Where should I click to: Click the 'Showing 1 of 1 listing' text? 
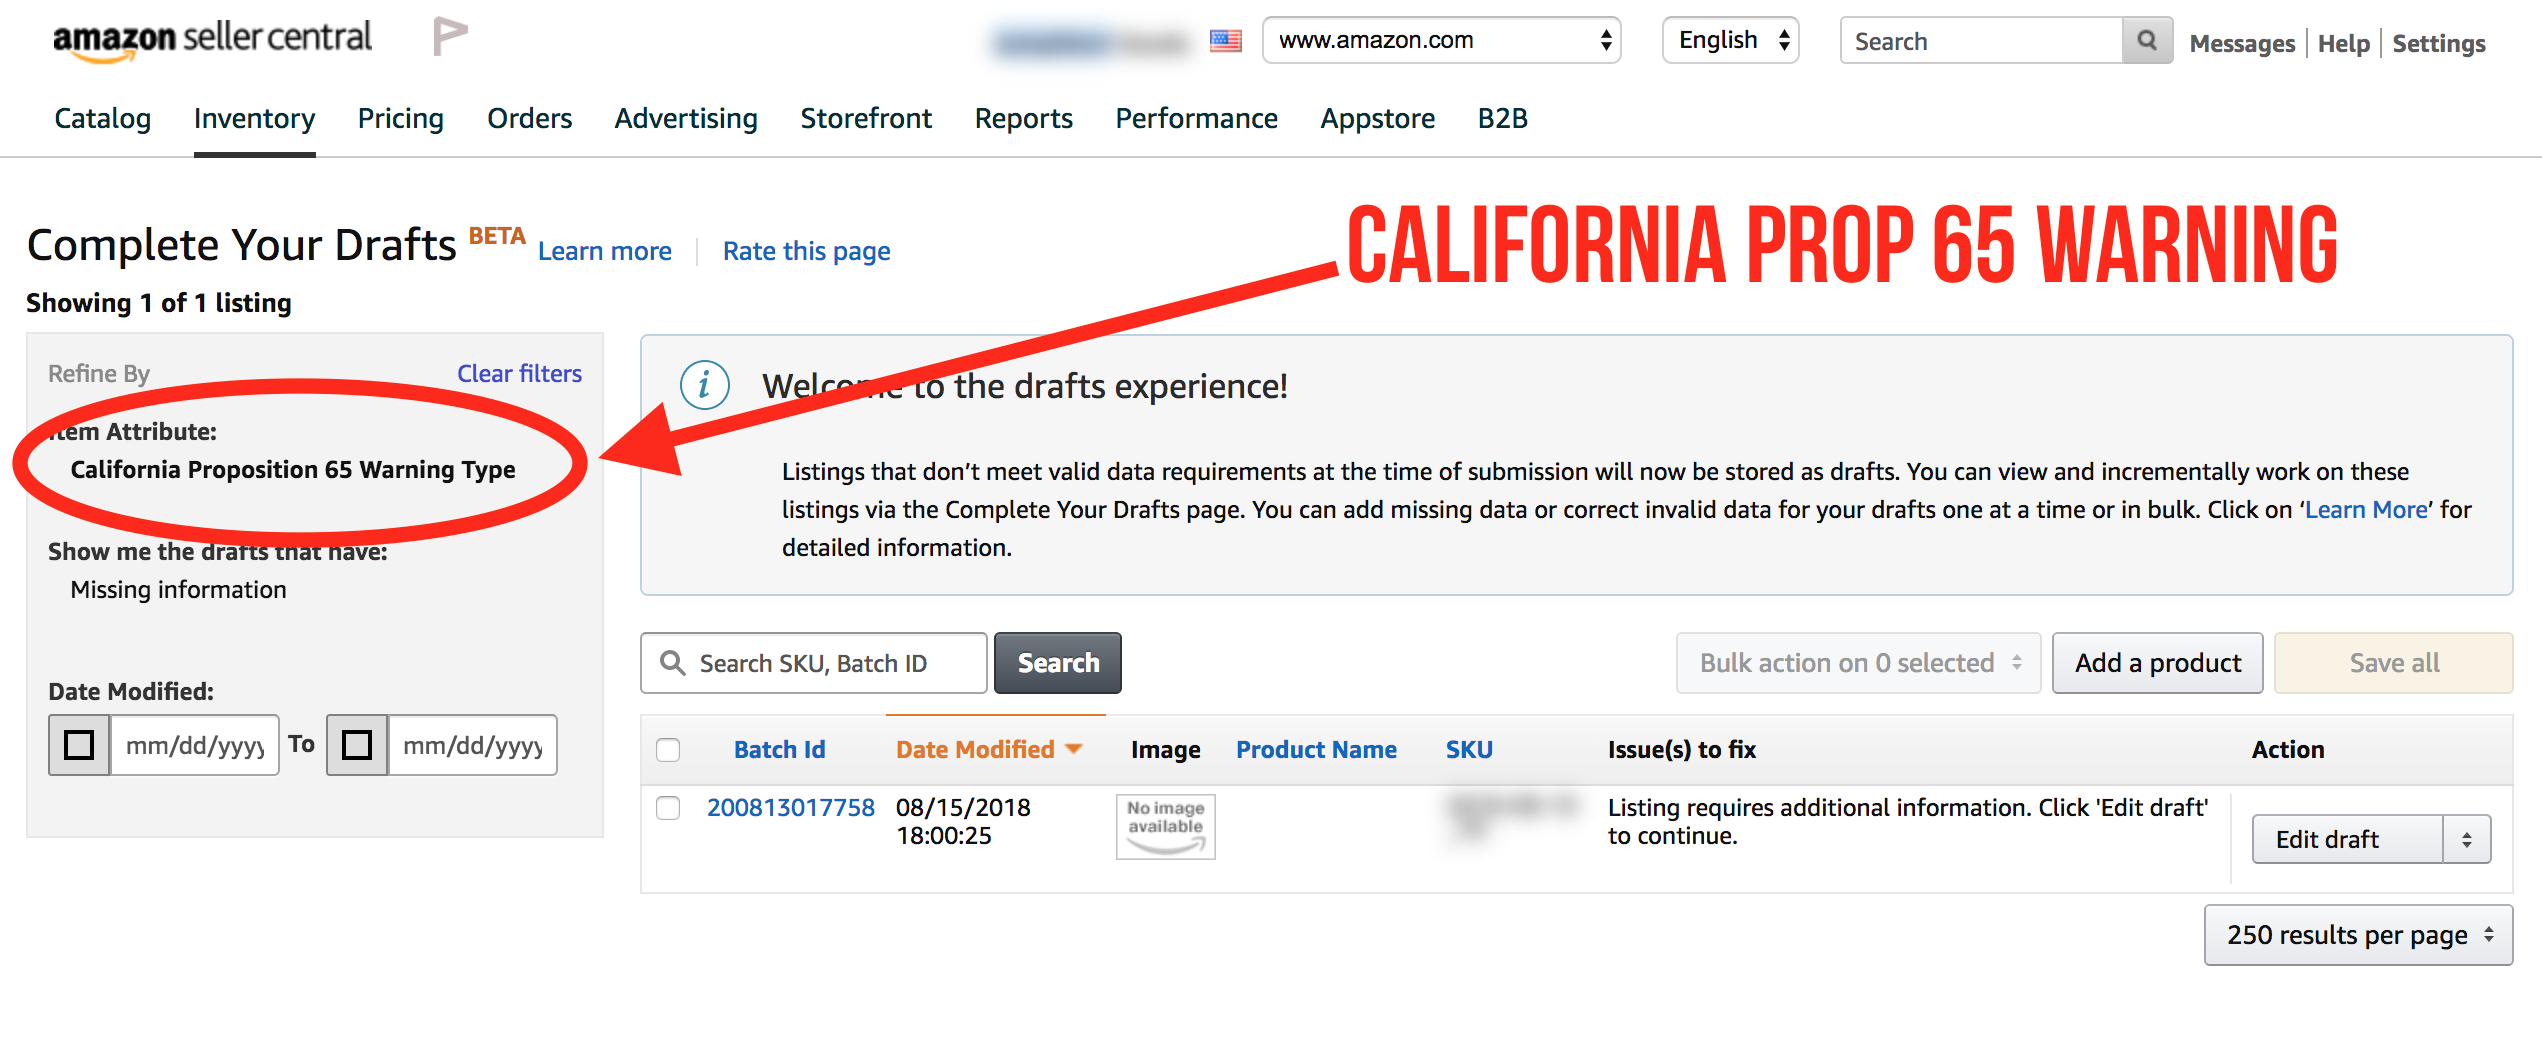click(x=158, y=303)
